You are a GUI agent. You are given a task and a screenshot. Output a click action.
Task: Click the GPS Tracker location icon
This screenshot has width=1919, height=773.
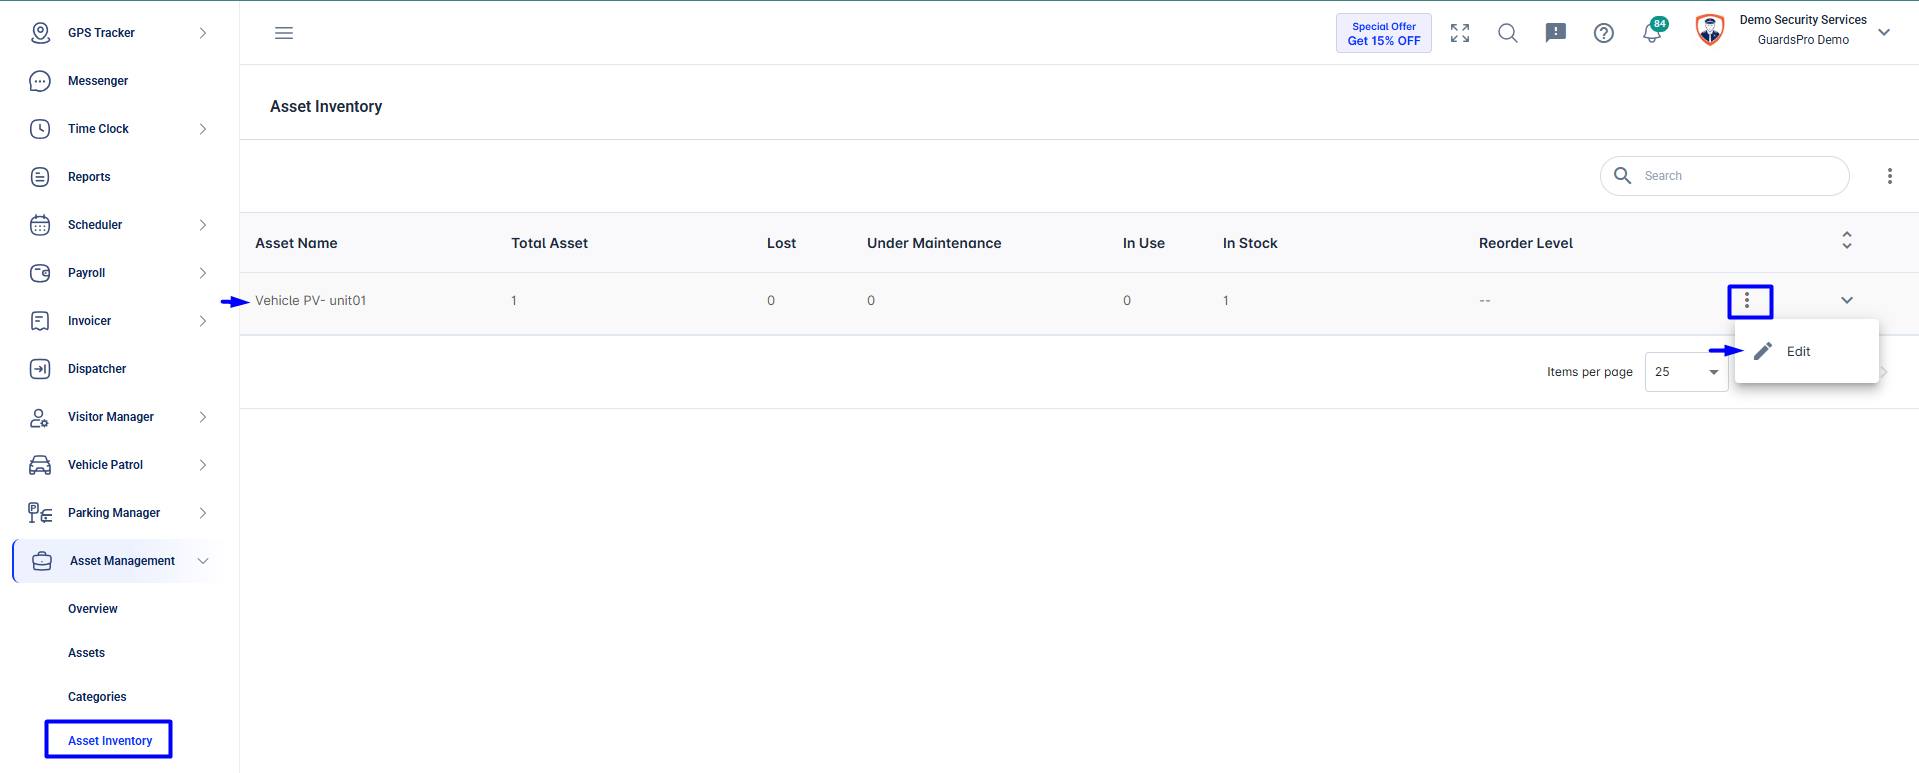click(x=40, y=33)
